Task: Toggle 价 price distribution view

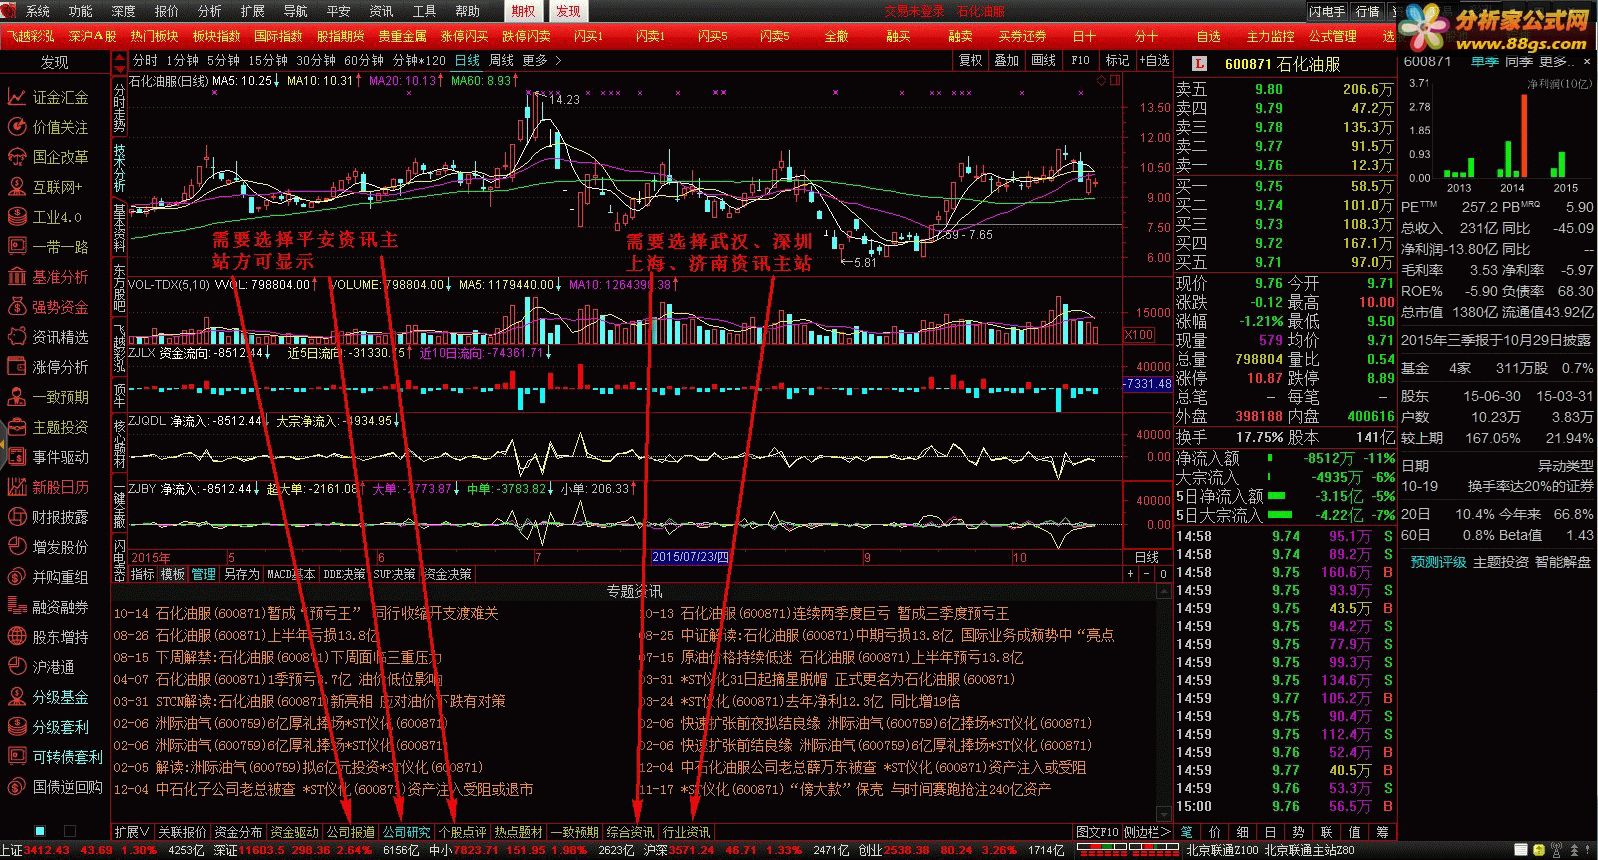Action: pyautogui.click(x=1214, y=832)
